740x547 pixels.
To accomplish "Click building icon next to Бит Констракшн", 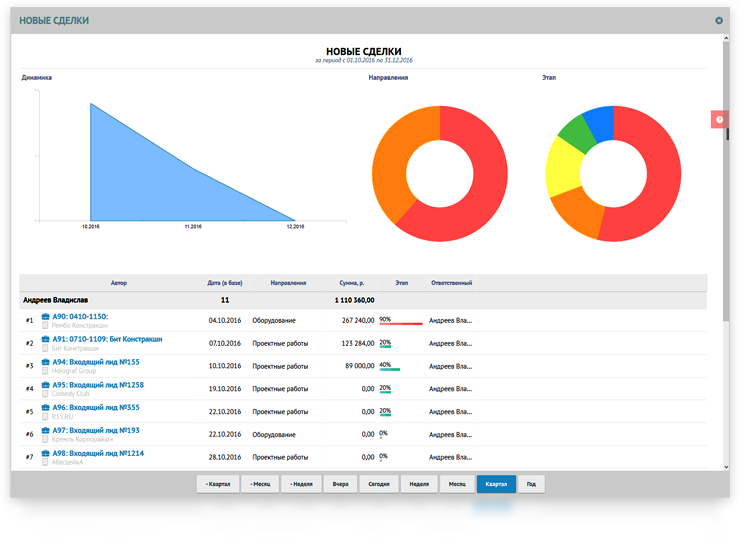I will [x=45, y=347].
